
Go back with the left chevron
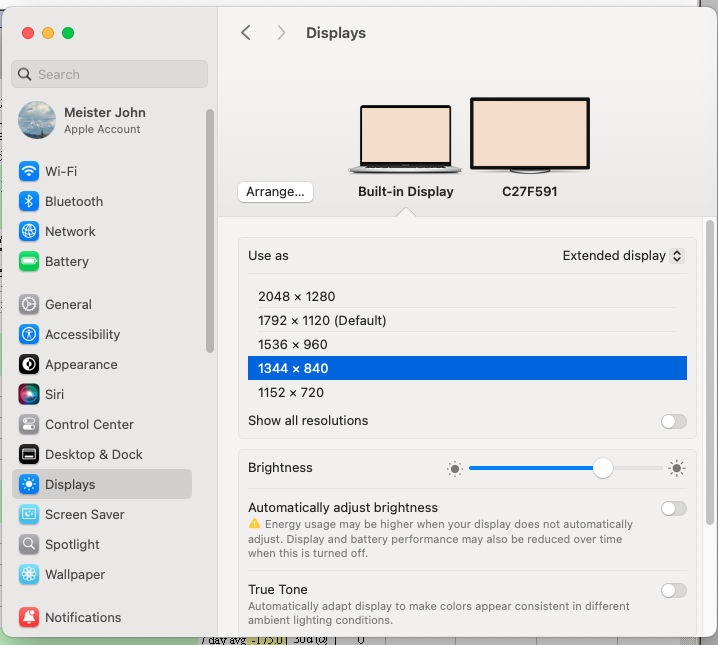coord(246,33)
